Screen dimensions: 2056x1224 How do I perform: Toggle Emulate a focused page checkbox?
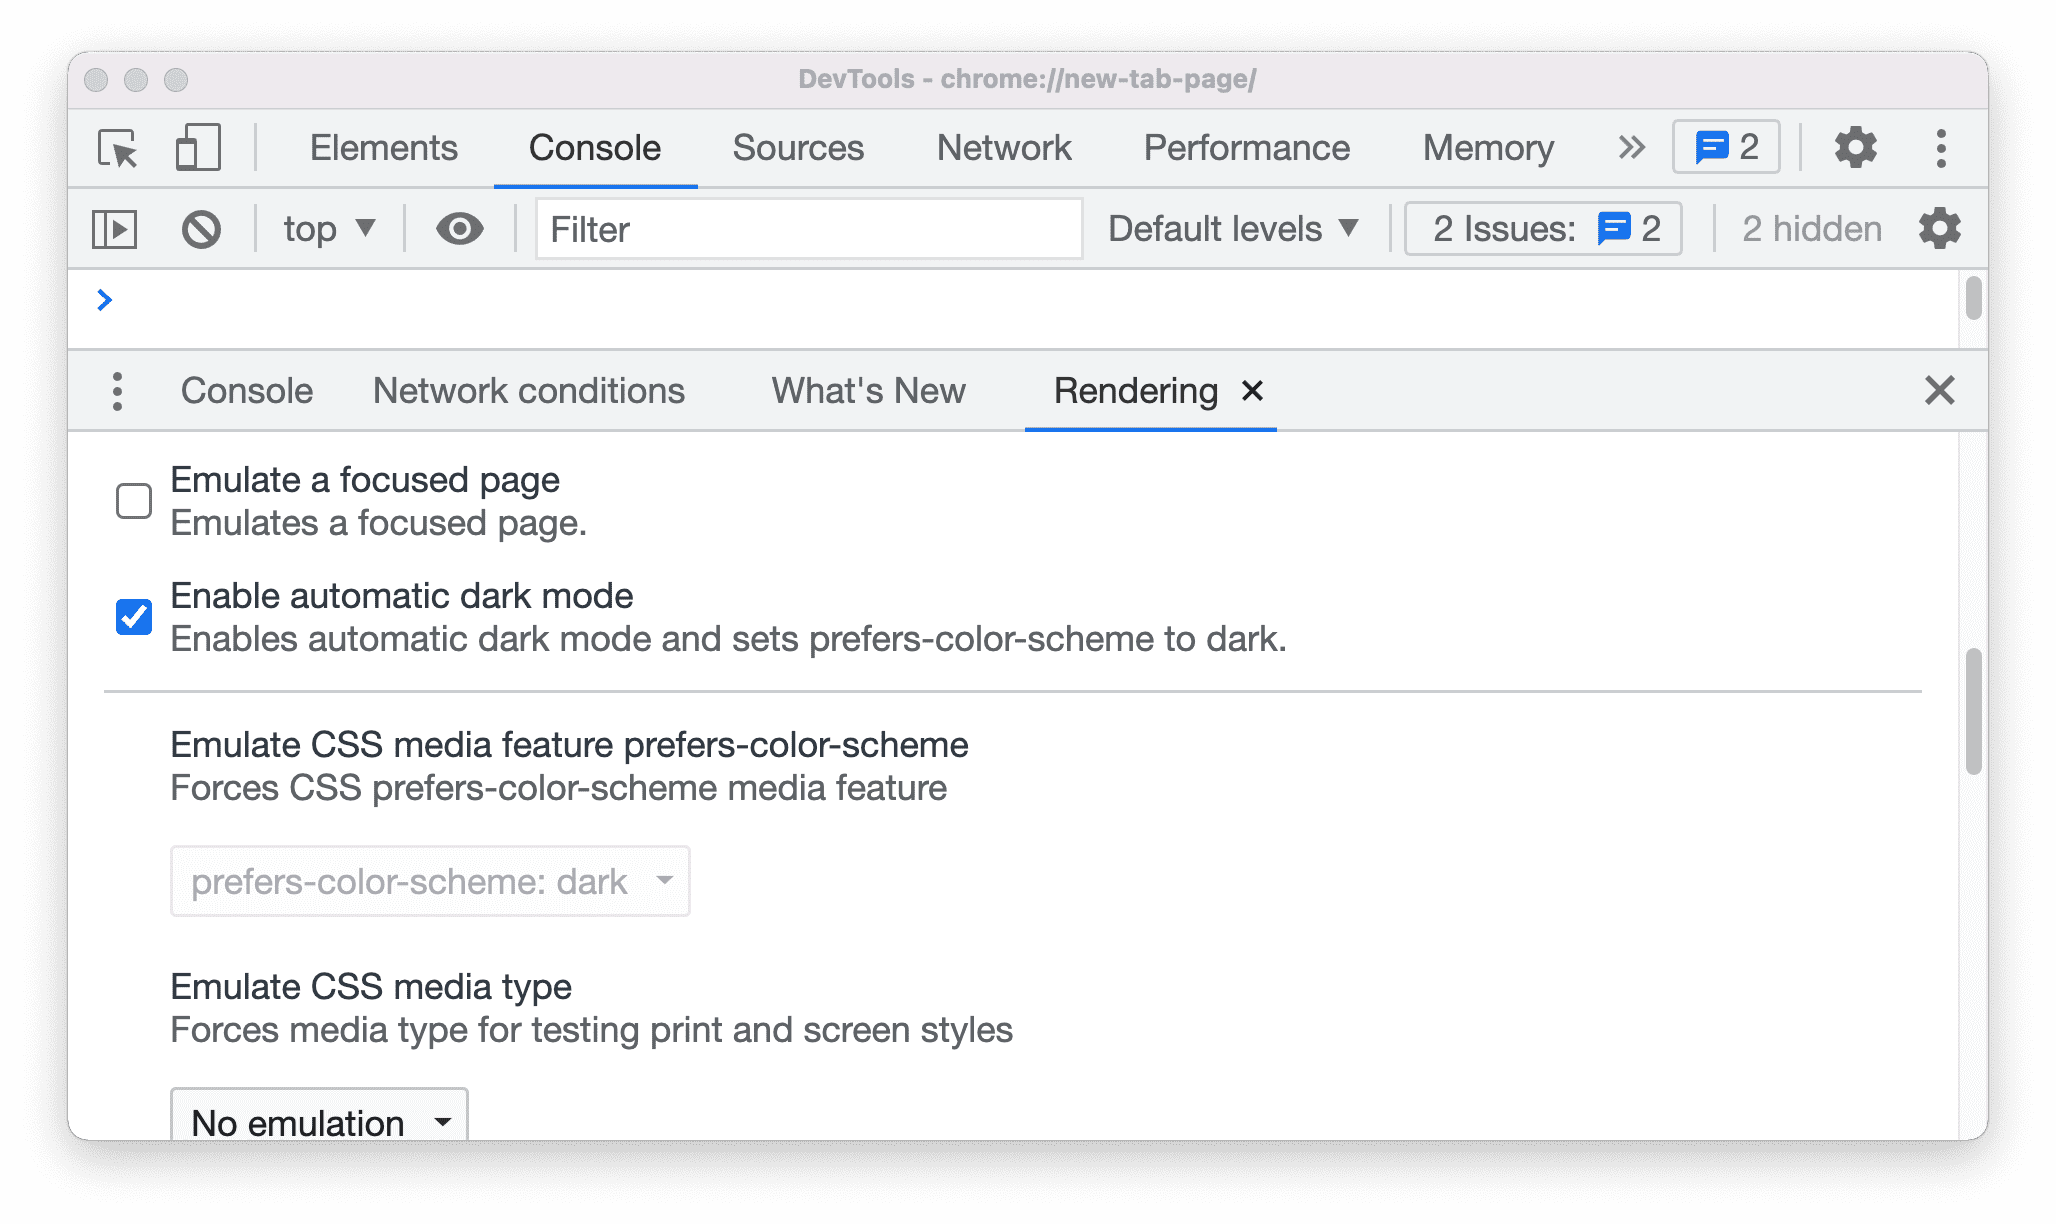tap(131, 500)
